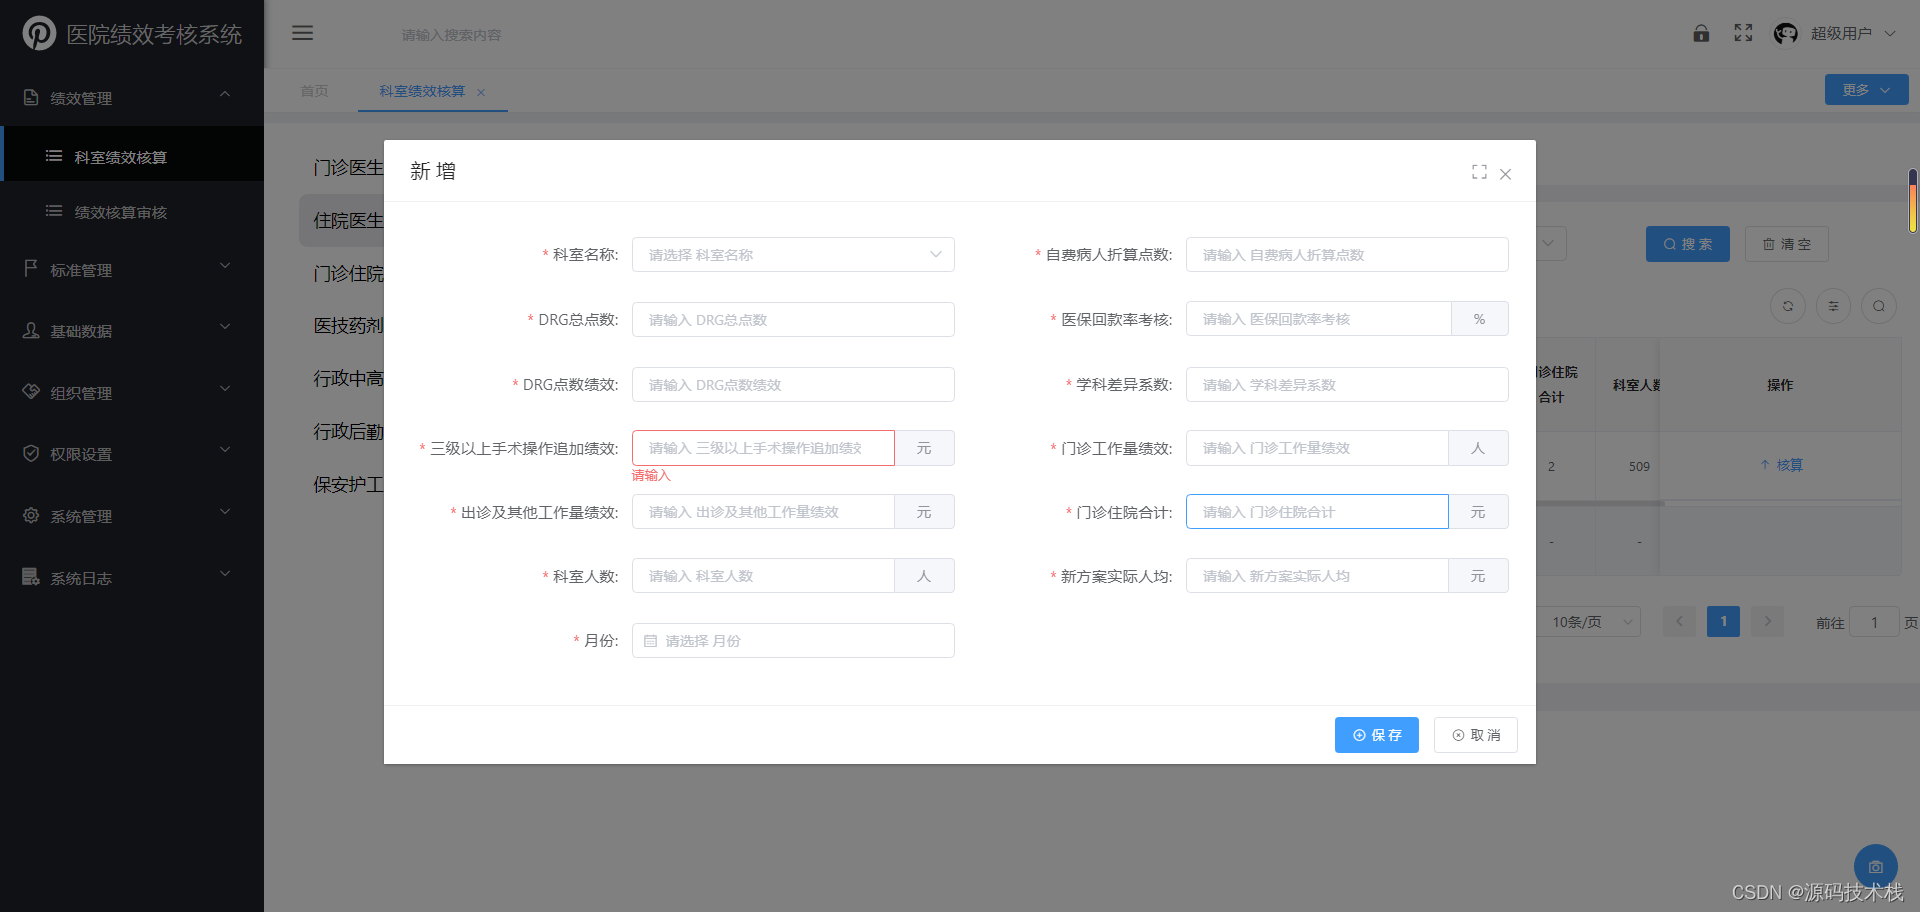Focus the DRG点数绩效 input field
1920x912 pixels.
793,385
